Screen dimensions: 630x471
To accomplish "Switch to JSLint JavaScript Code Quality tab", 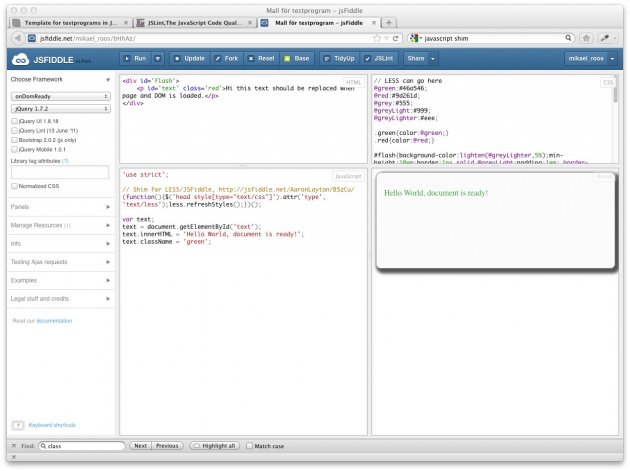I will (x=194, y=23).
